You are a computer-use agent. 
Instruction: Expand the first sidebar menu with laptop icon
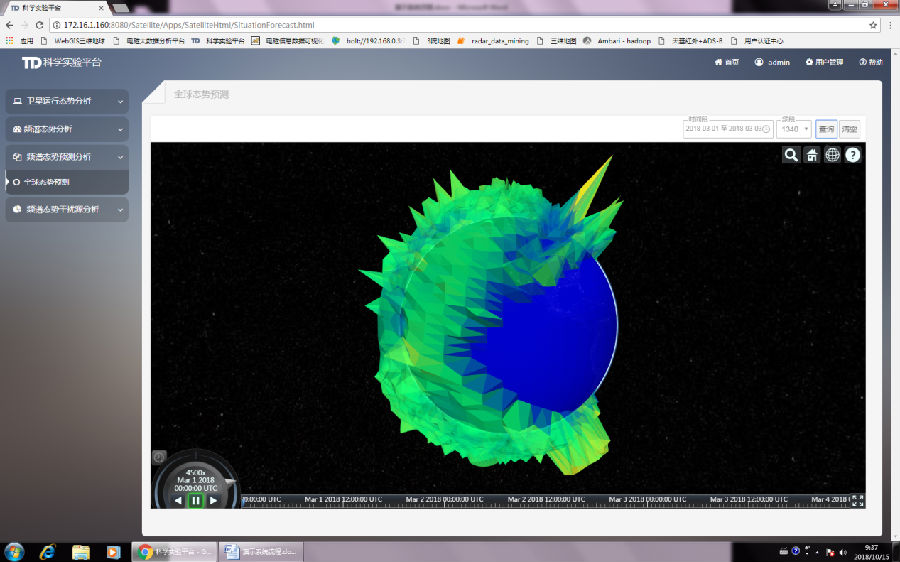click(x=67, y=102)
